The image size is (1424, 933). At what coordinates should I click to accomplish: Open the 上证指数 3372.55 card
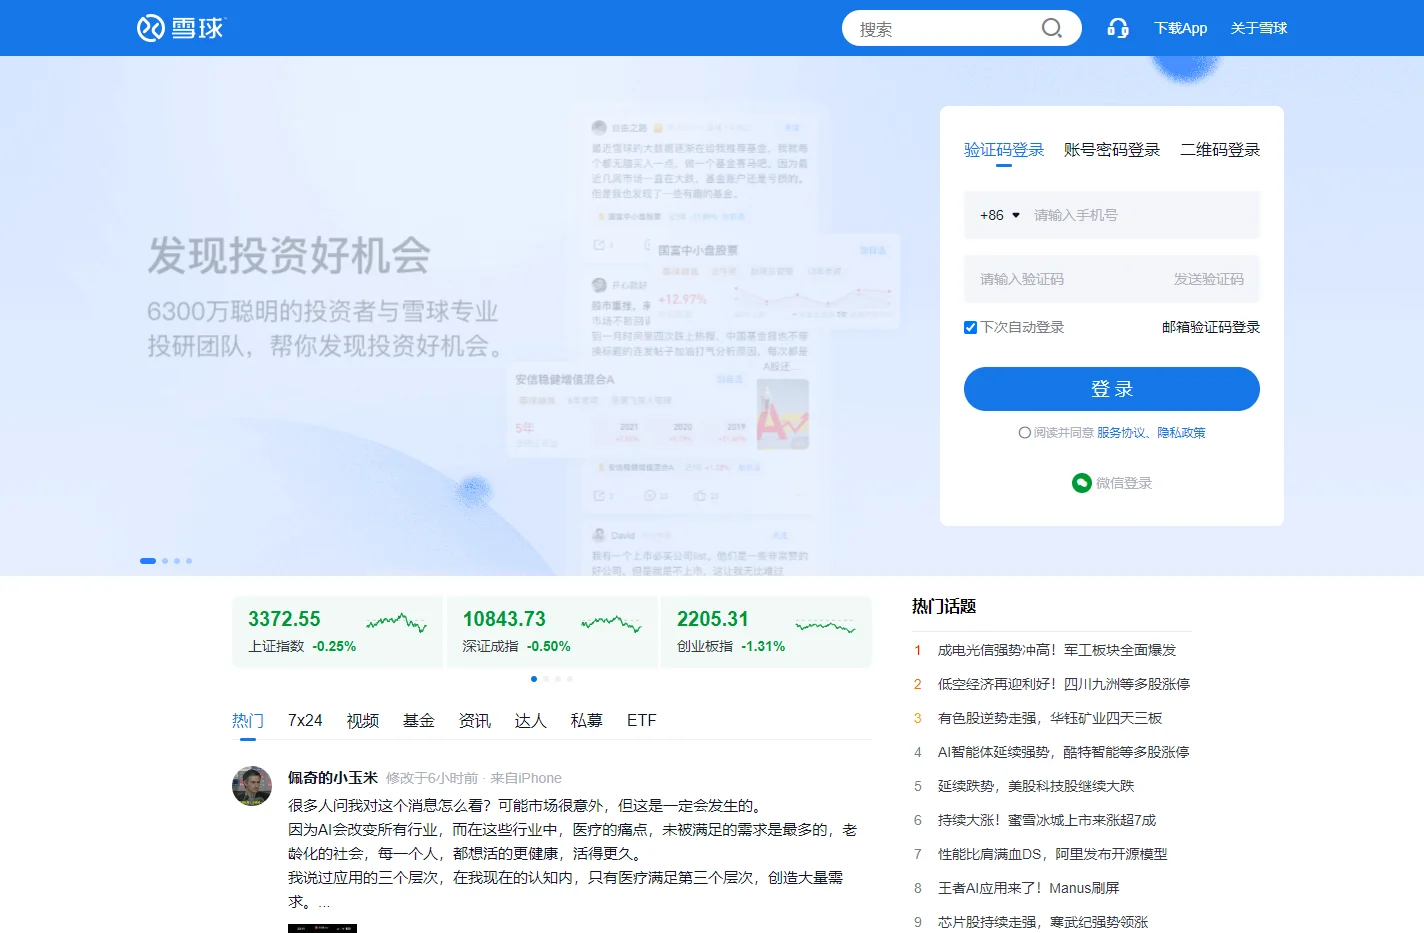tap(338, 632)
